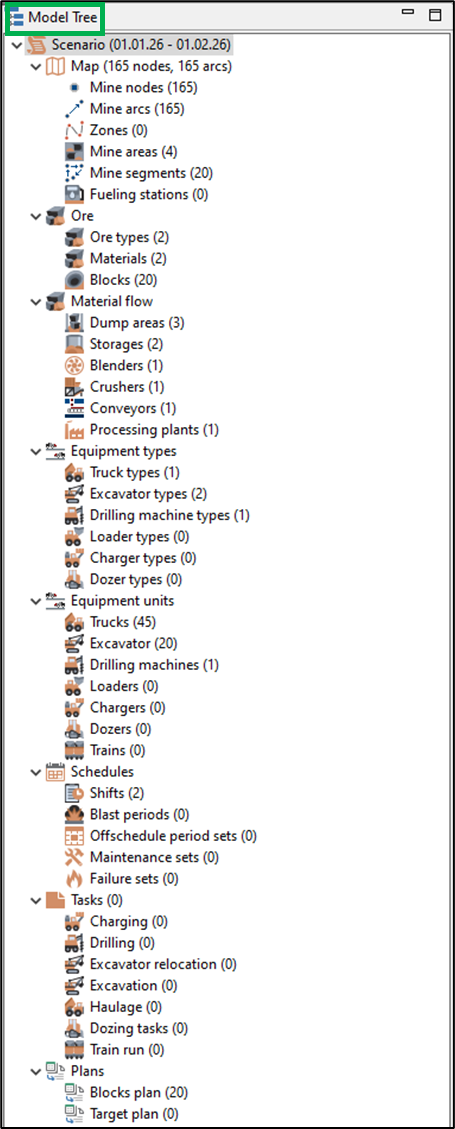Collapse the Map branch chevron
This screenshot has height=1129, width=455.
pos(36,66)
